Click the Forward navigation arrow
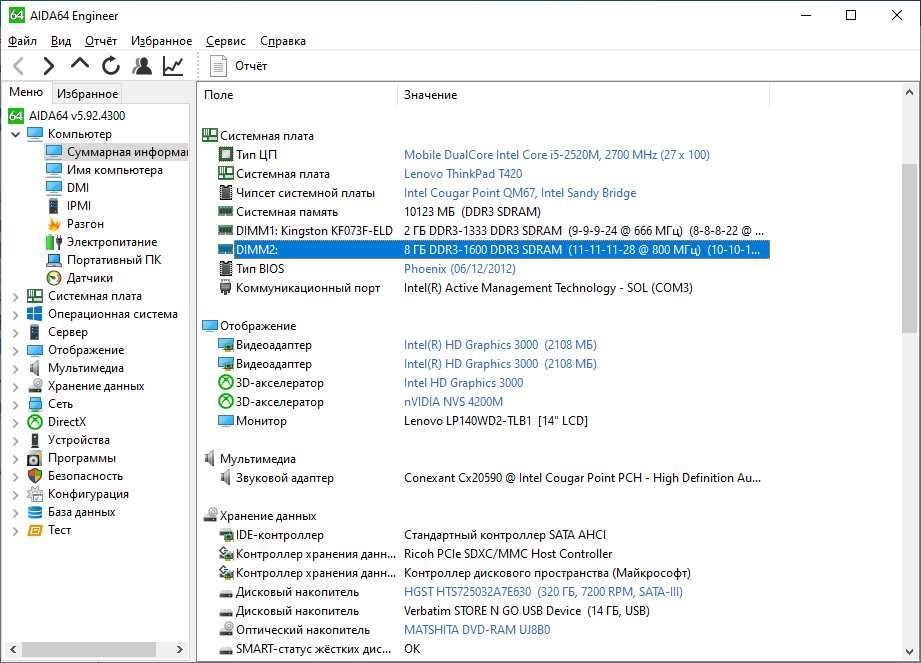The height and width of the screenshot is (663, 921). [x=49, y=66]
